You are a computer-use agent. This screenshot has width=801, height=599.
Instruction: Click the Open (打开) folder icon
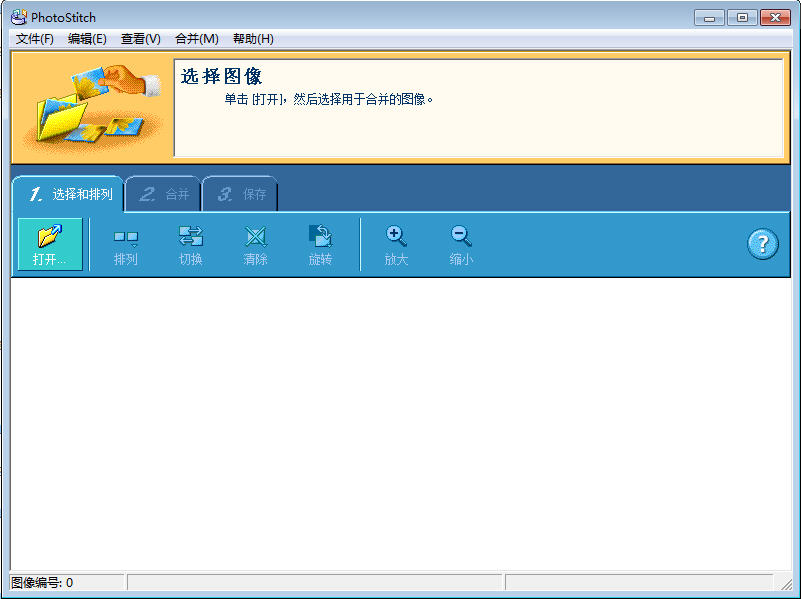(50, 237)
